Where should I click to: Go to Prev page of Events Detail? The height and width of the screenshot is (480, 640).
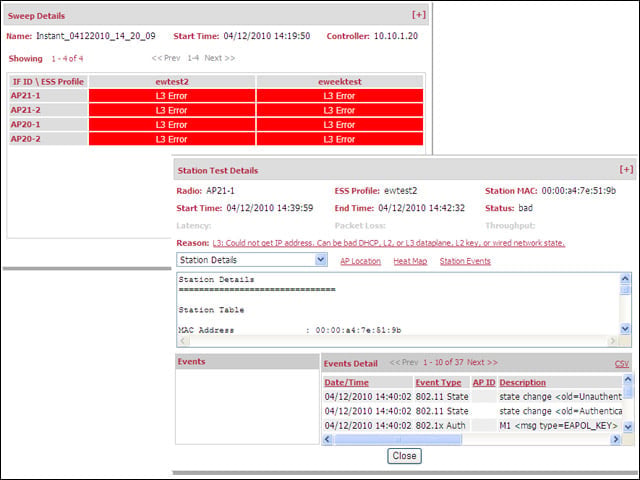coord(404,362)
